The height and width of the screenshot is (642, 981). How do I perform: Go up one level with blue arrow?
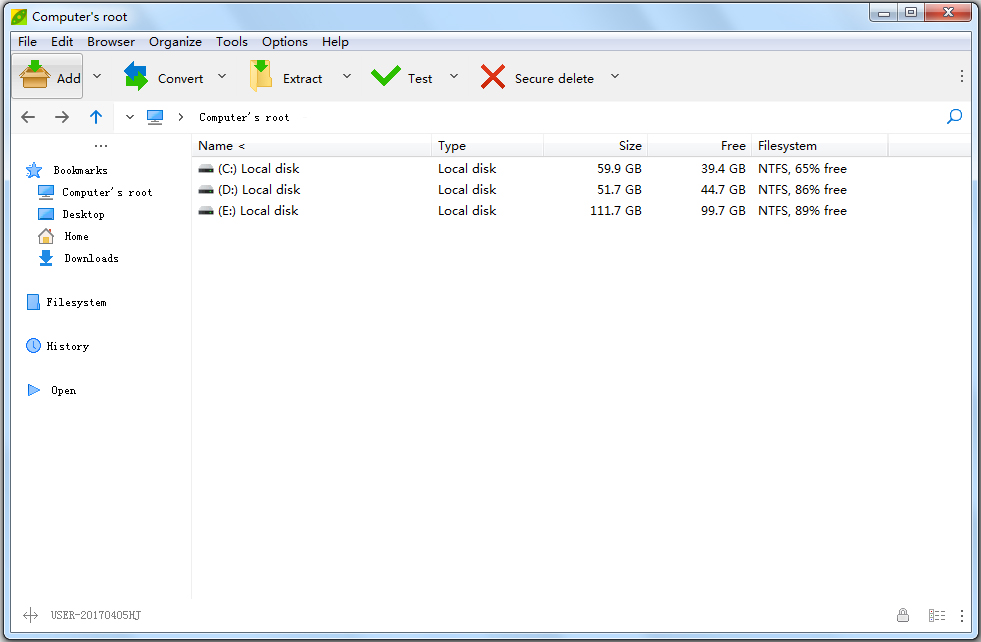click(x=96, y=117)
